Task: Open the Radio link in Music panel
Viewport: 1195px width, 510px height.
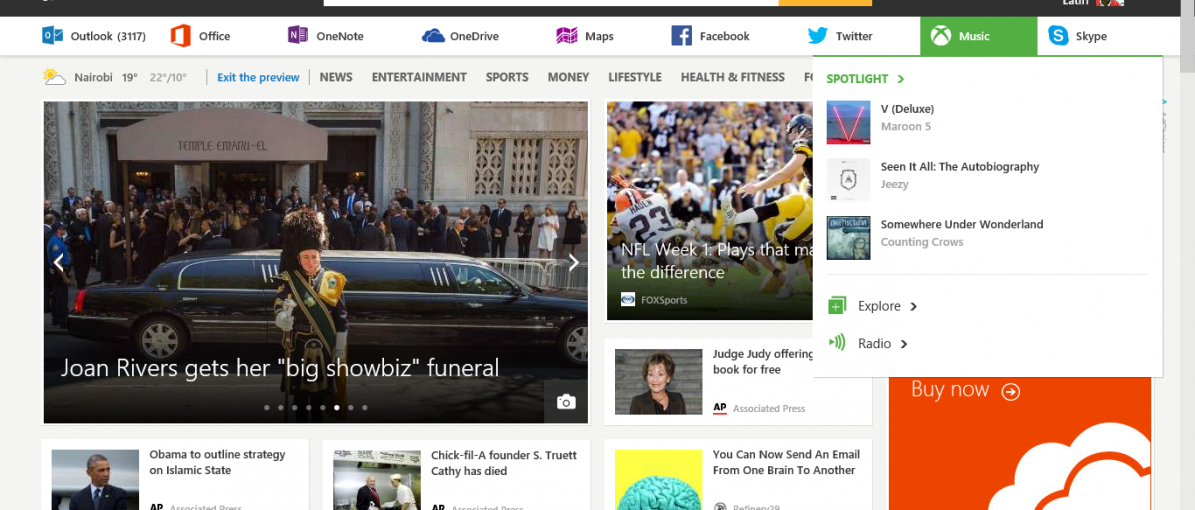Action: coord(874,343)
